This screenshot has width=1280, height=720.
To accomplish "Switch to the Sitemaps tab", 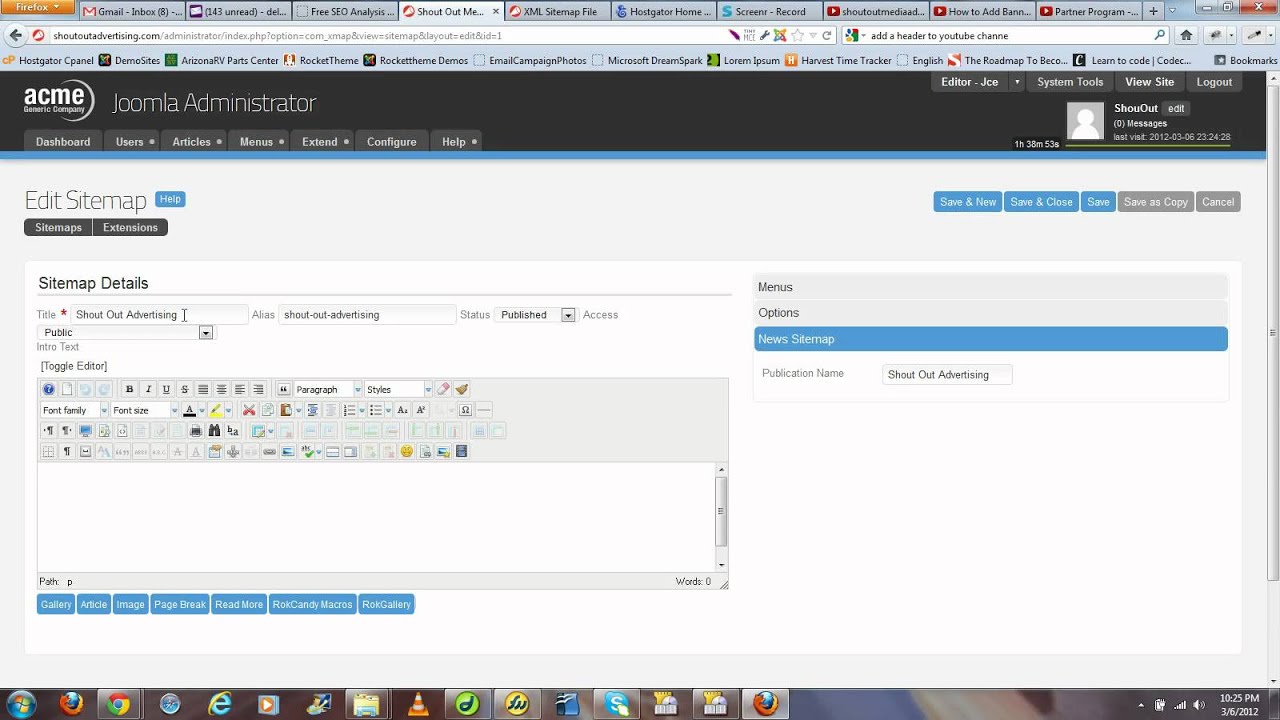I will point(58,228).
